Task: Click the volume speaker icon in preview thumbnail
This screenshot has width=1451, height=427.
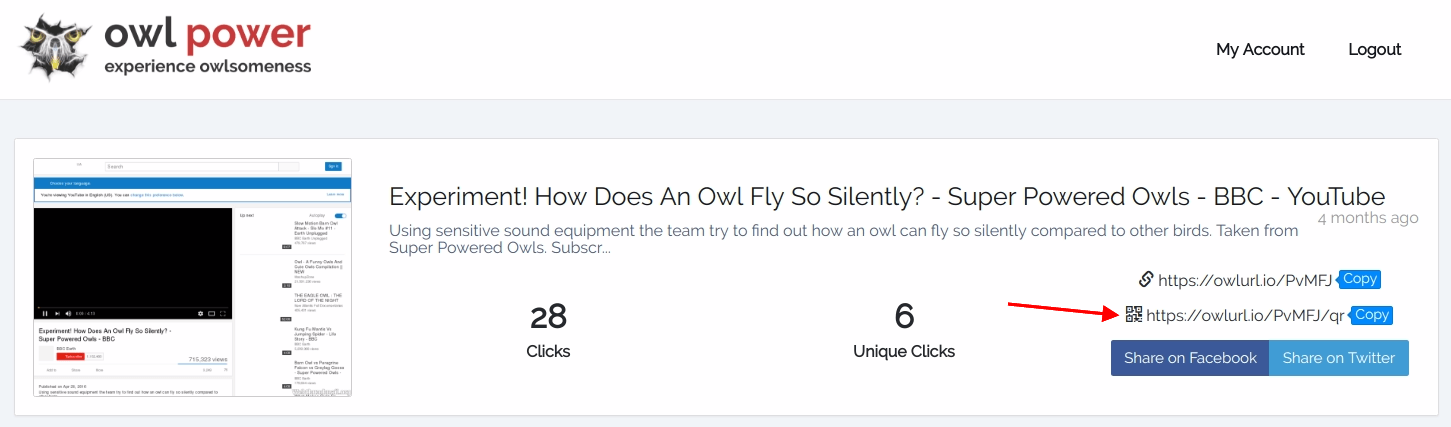Action: click(68, 313)
